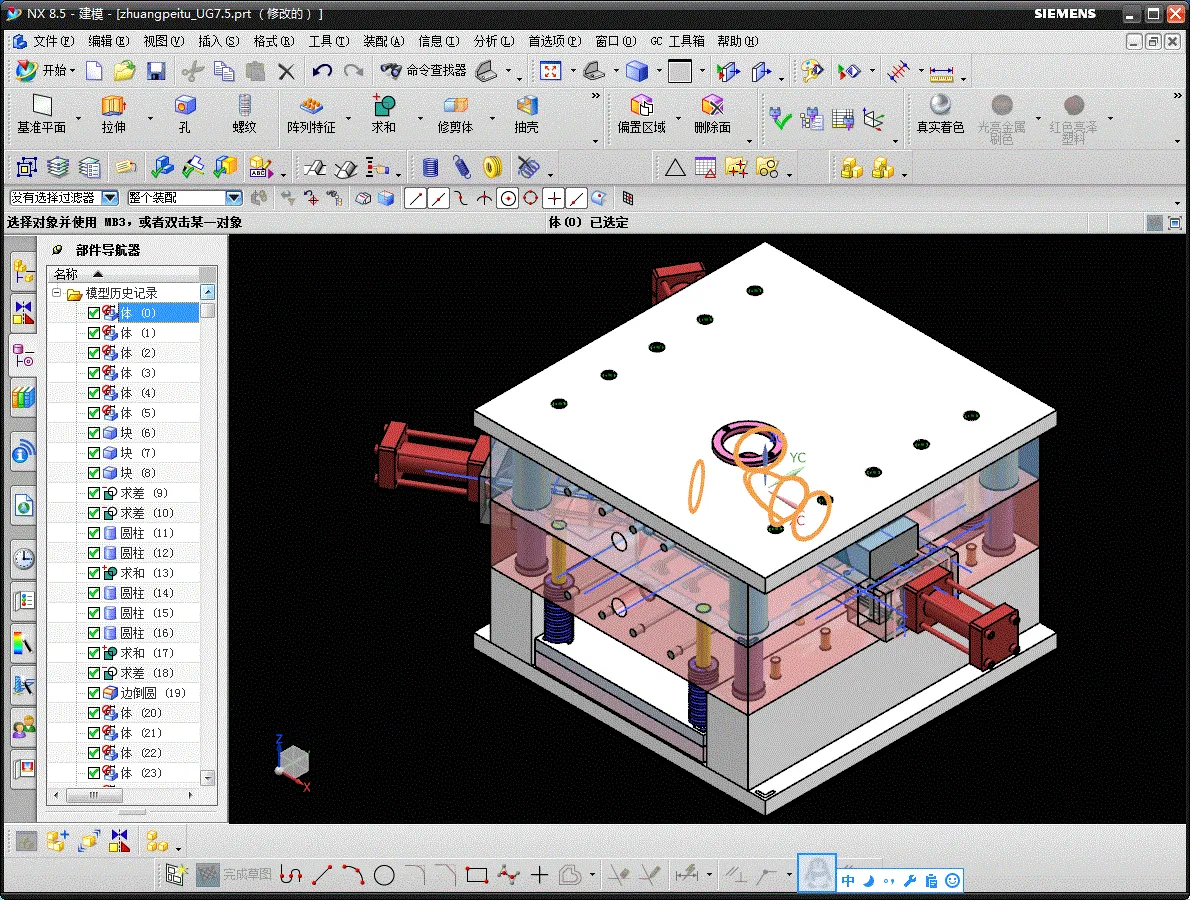Click the Roles sidebar icon
Viewport: 1190px width, 900px height.
(24, 728)
